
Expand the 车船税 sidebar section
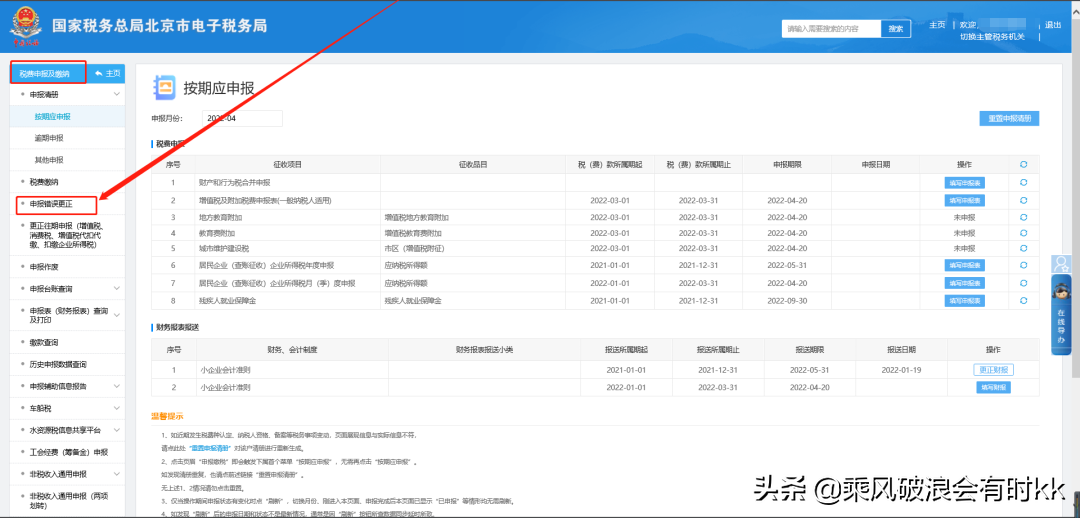click(116, 408)
